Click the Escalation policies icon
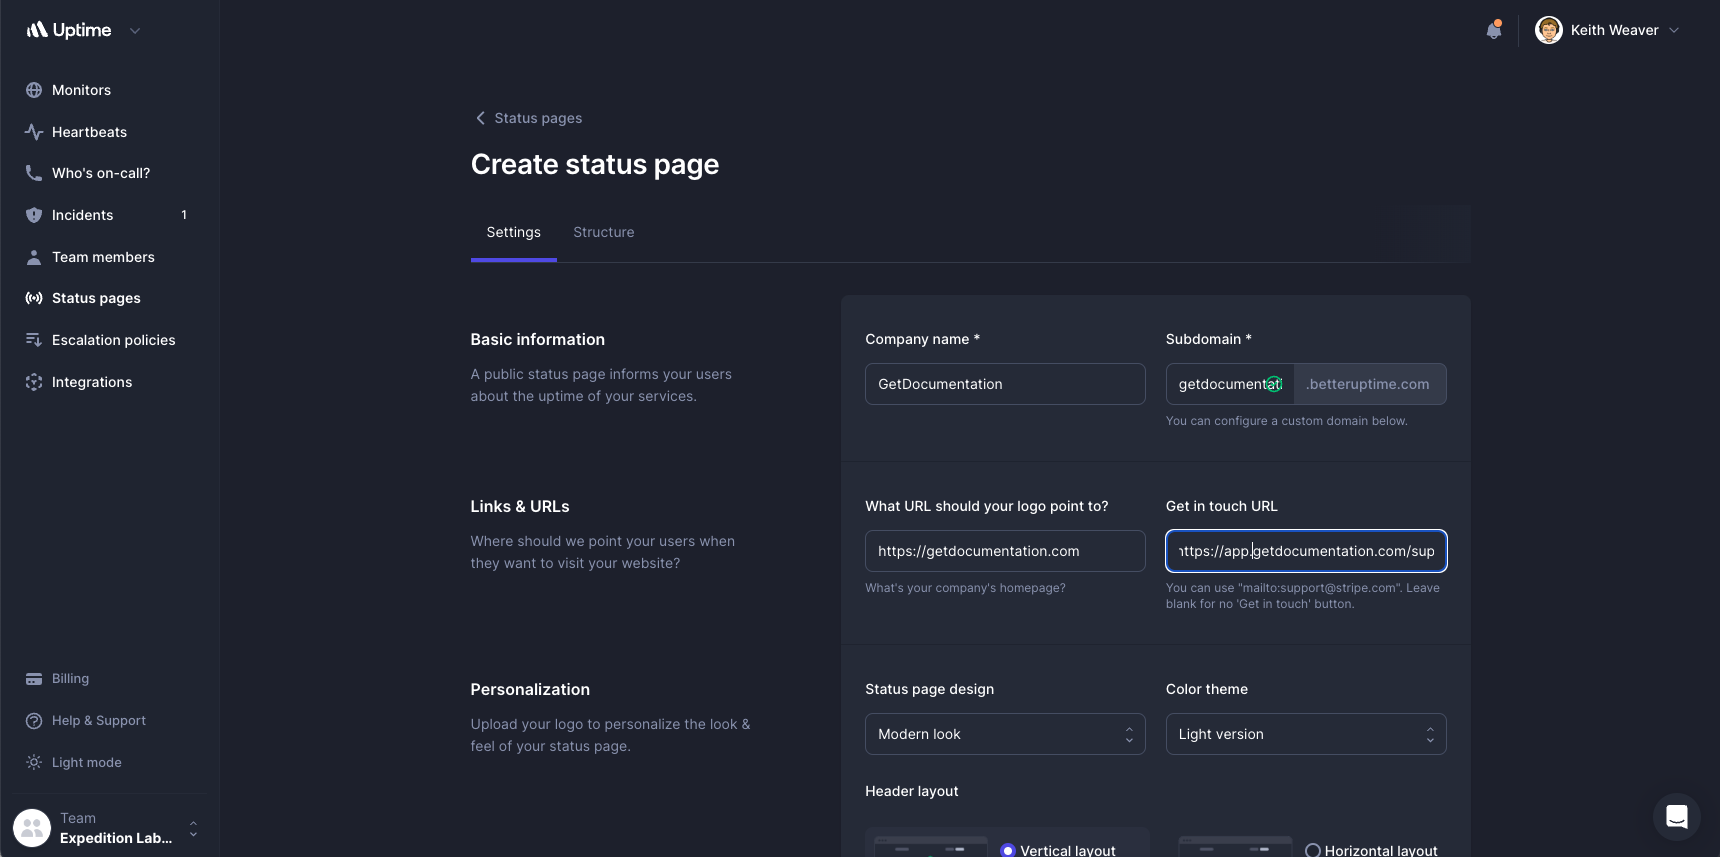 tap(34, 340)
